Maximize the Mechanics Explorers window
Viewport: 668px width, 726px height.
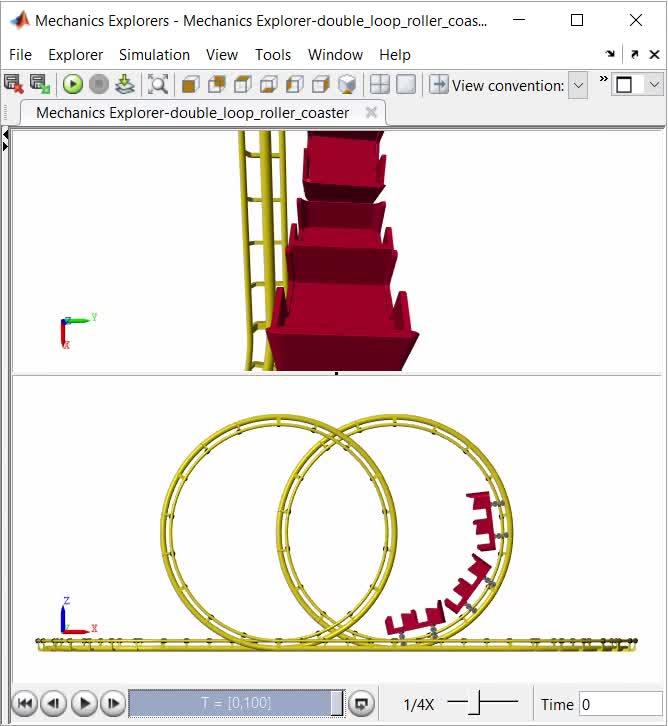coord(577,20)
